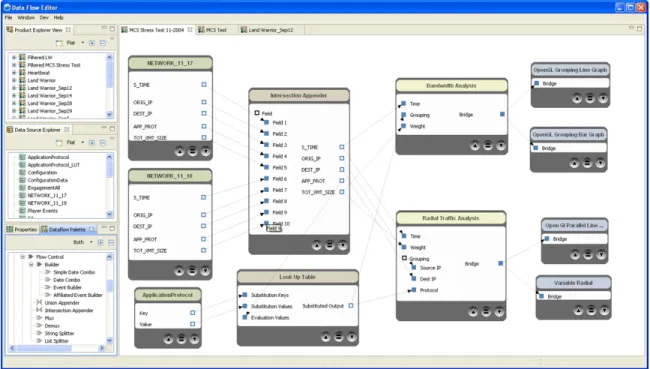Click Evaluation Values input port
Viewport: 650px width, 369px height.
click(245, 317)
